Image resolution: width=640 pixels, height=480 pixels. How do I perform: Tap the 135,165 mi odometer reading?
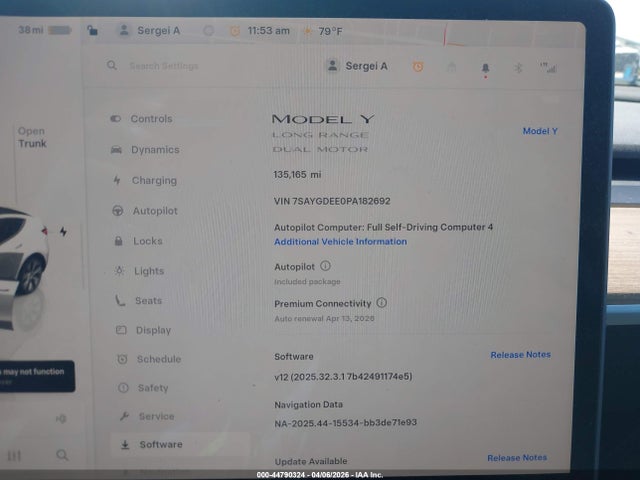297,175
